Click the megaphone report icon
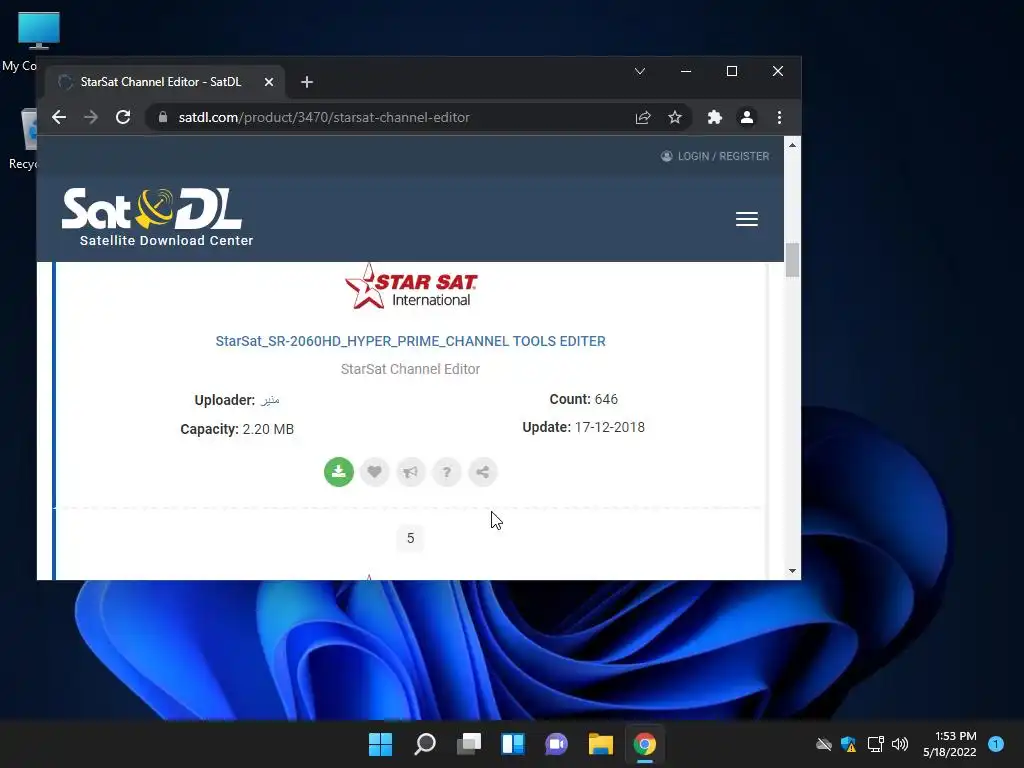Viewport: 1024px width, 768px height. pos(410,472)
